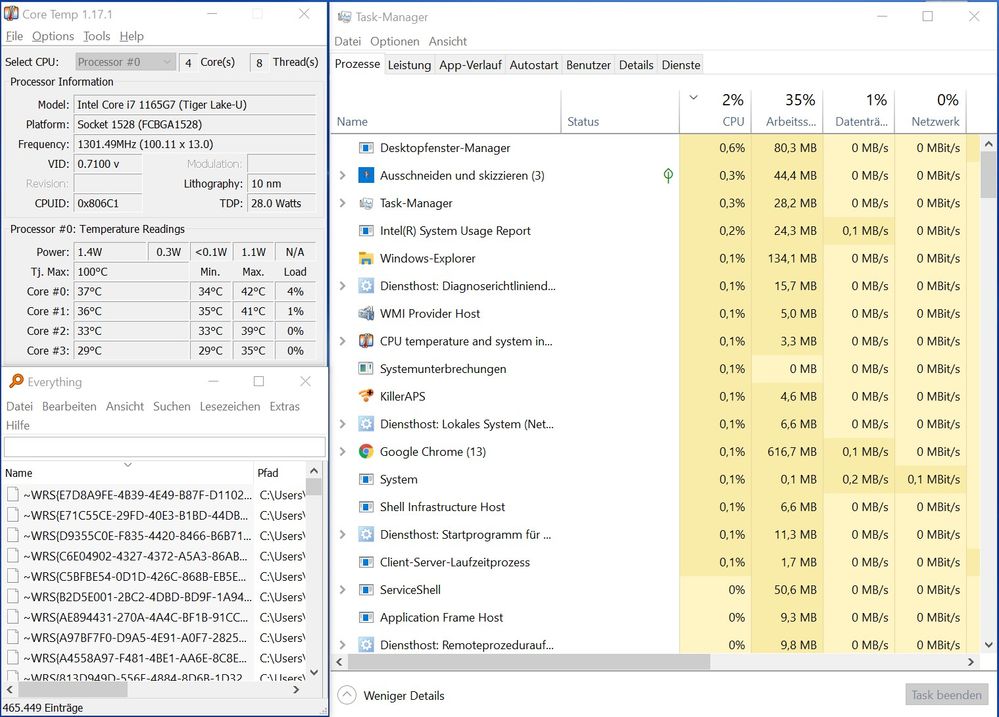Image resolution: width=999 pixels, height=717 pixels.
Task: Open the Benutzer tab
Action: coord(588,65)
